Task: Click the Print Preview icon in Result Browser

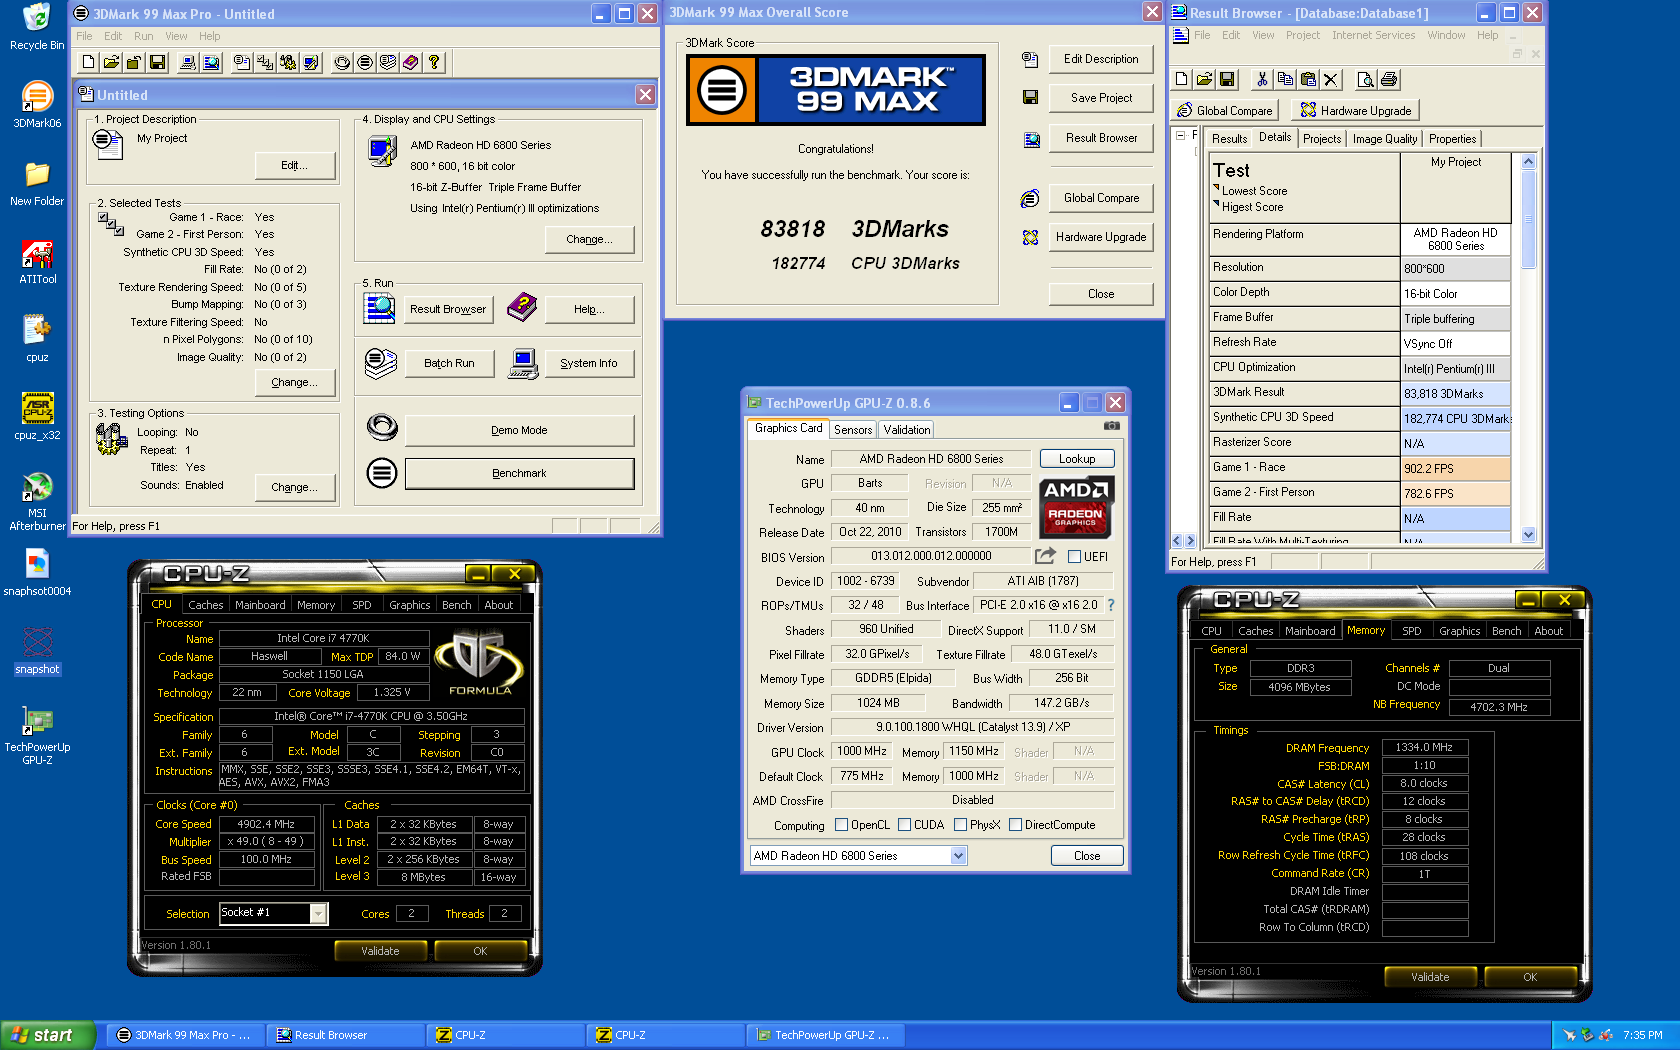Action: click(1365, 79)
